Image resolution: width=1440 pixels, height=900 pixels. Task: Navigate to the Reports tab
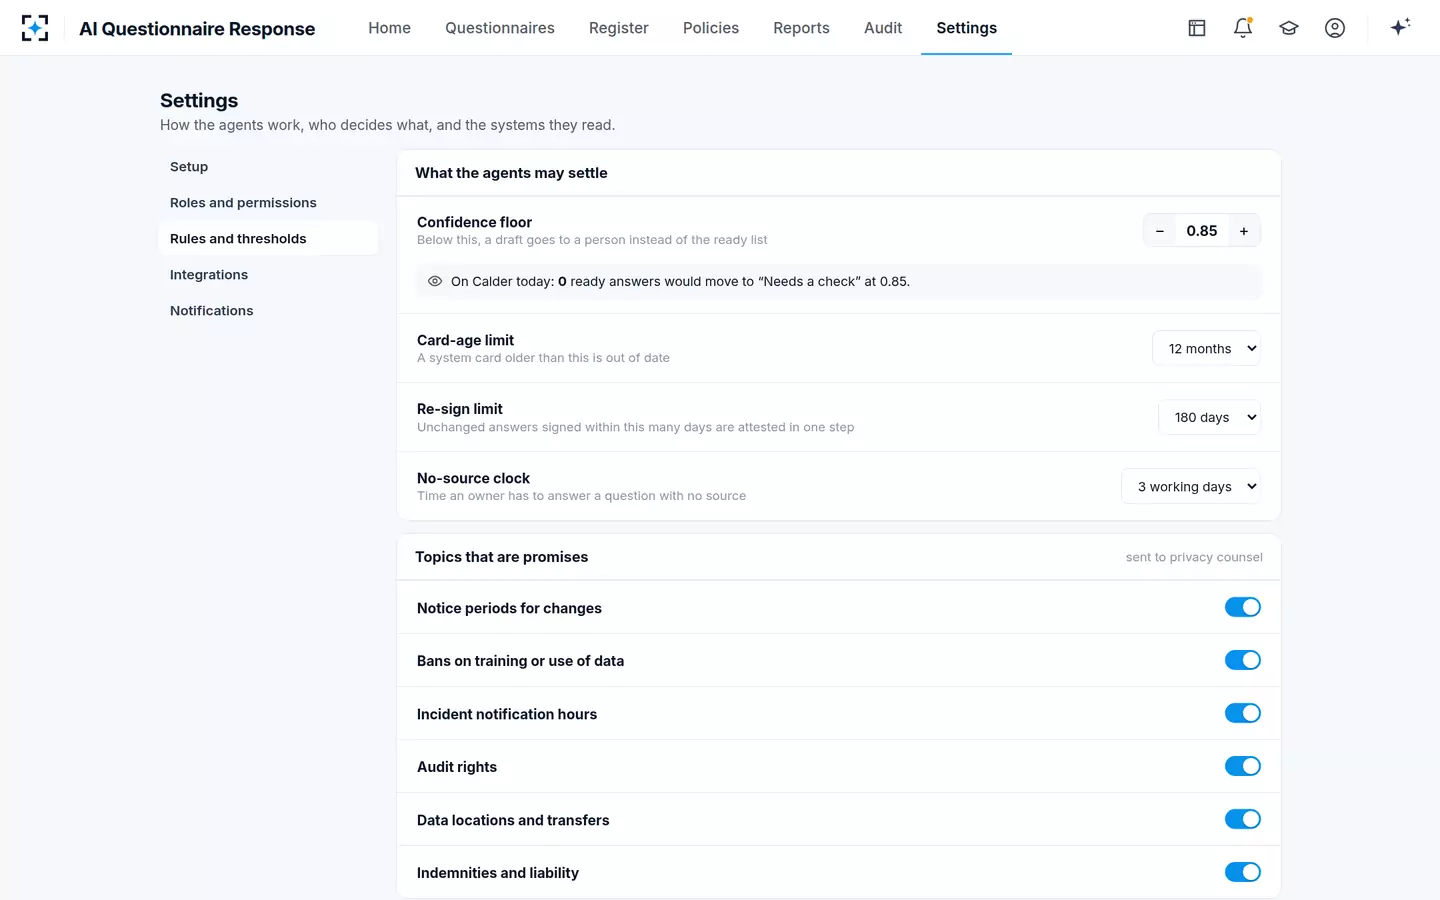coord(801,28)
